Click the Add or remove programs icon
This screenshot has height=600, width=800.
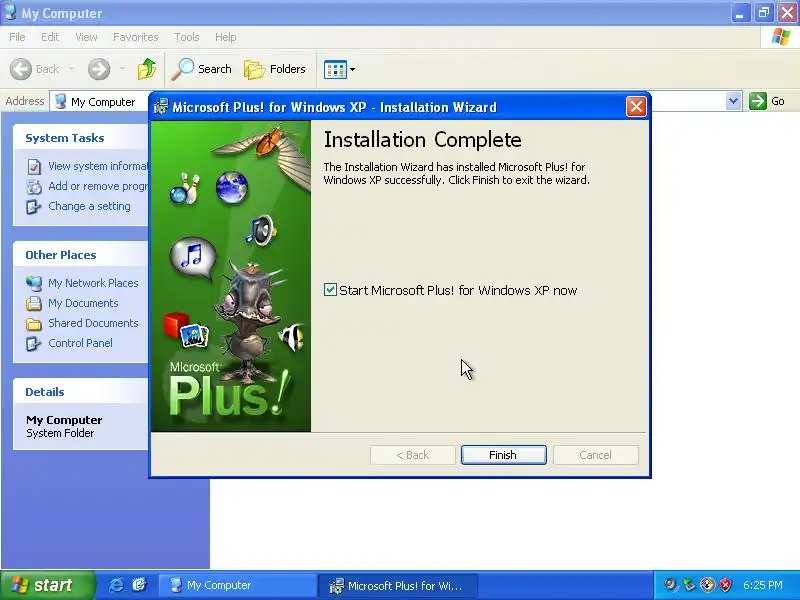coord(34,187)
